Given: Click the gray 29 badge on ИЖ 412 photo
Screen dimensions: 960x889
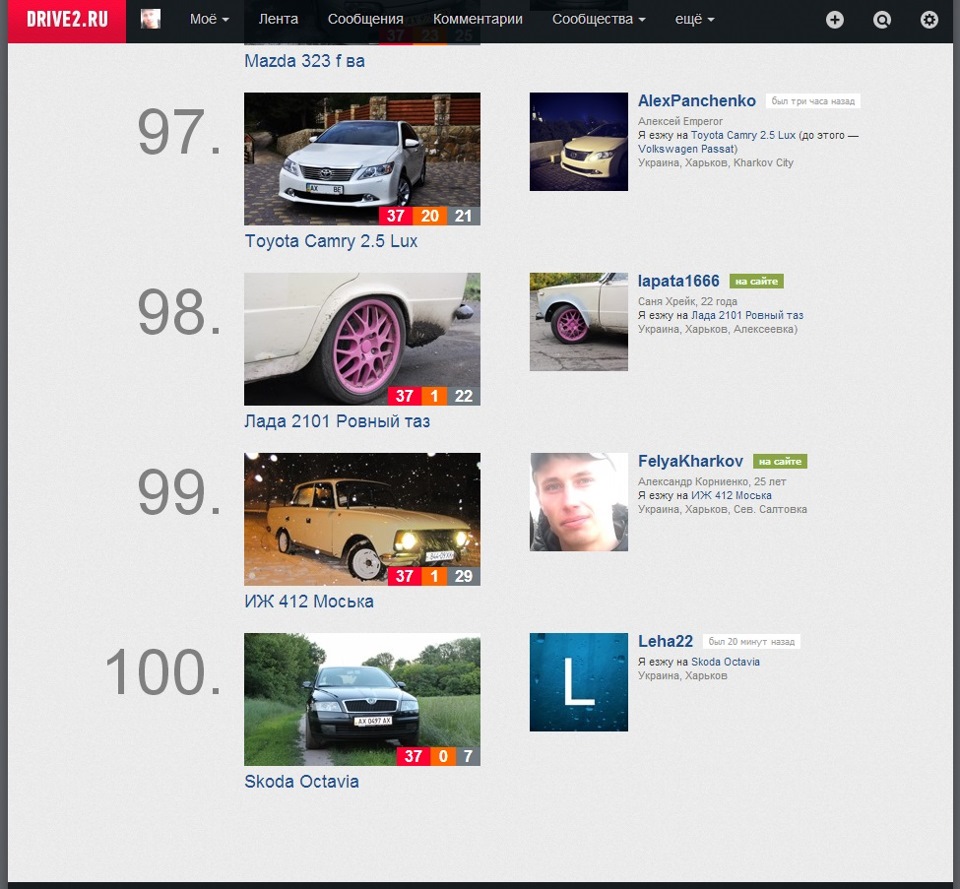Looking at the screenshot, I should (463, 576).
